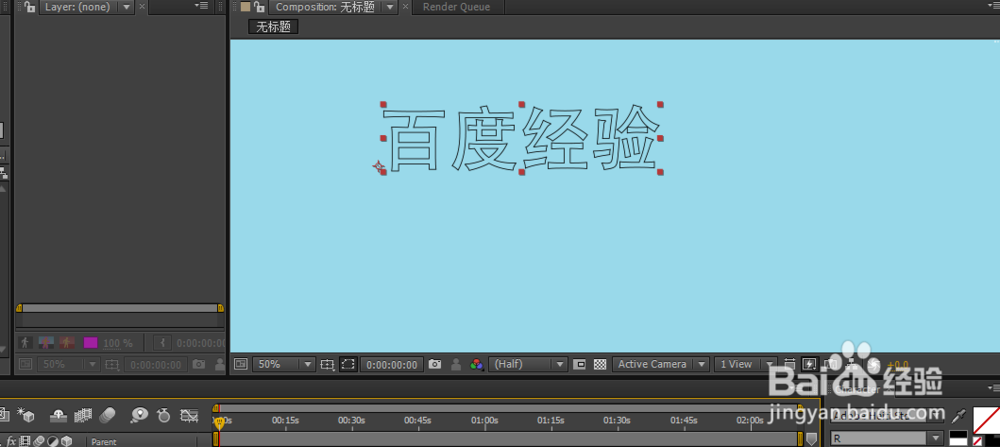Enable Frame Blending for timeline
Viewport: 1000px width, 447px height.
click(x=83, y=415)
